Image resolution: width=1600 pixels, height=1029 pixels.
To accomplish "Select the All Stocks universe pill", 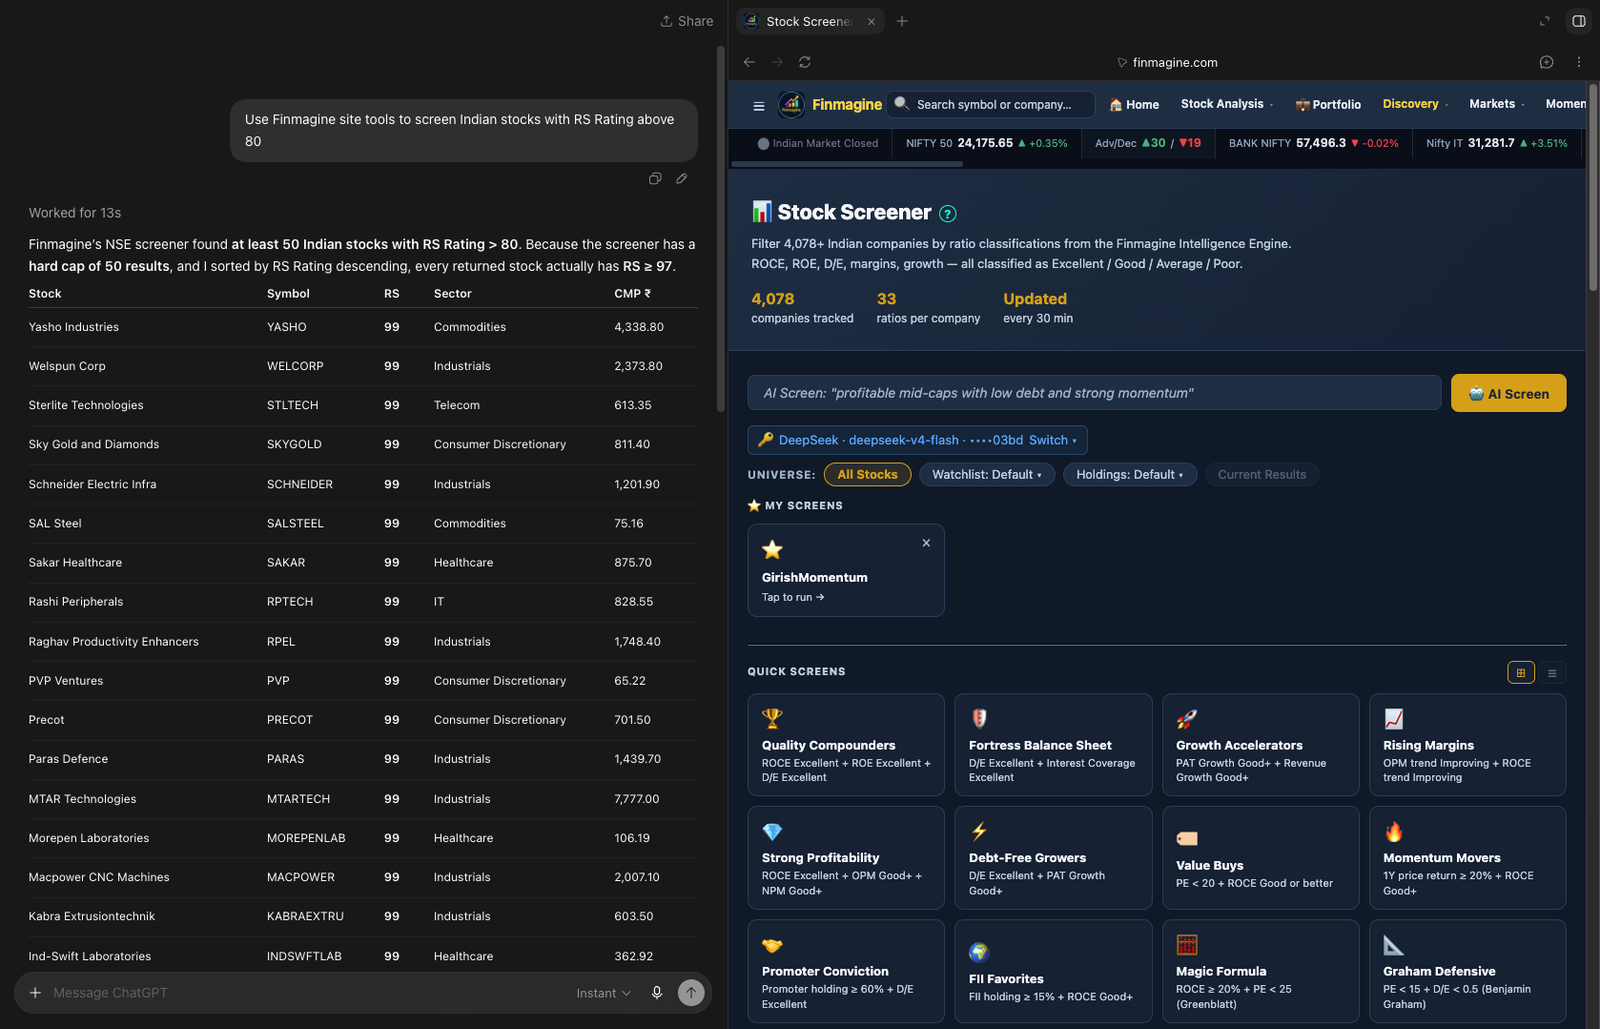I will tap(867, 475).
